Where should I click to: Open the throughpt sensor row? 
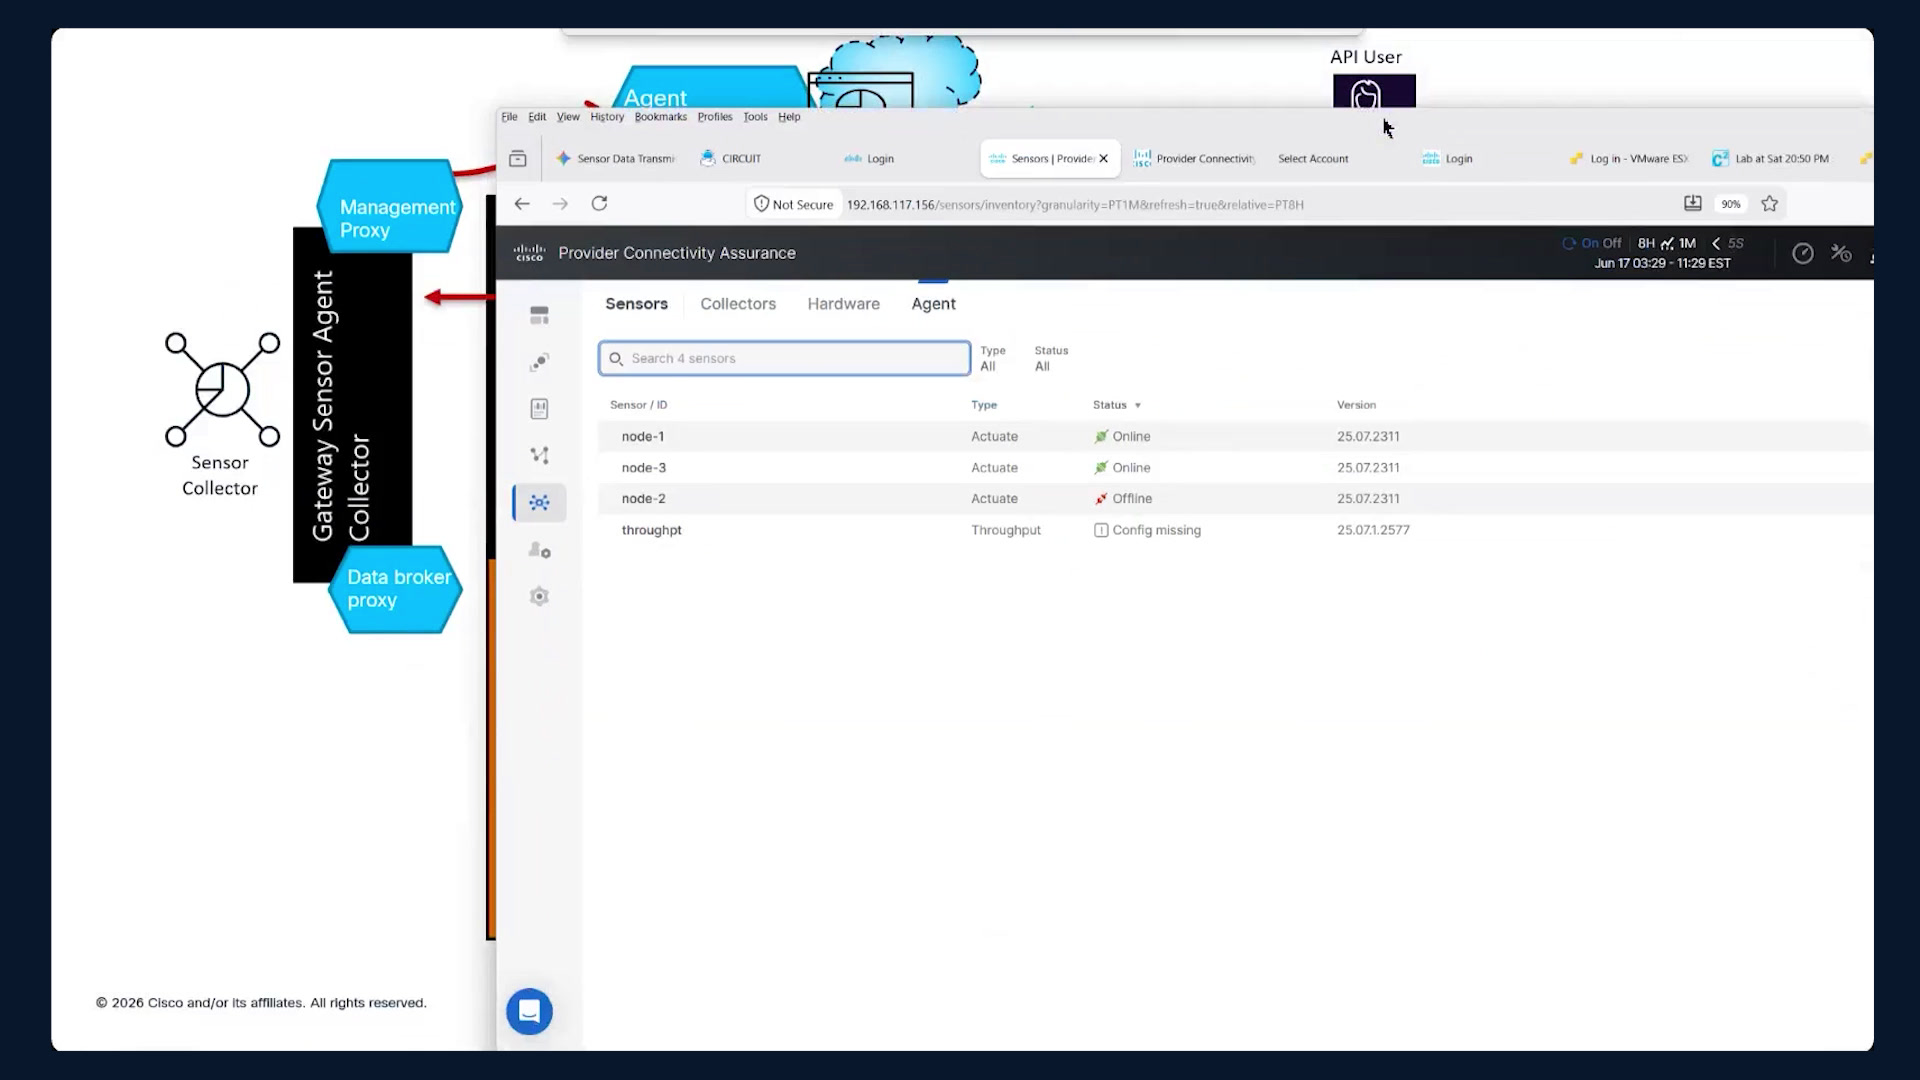tap(1235, 530)
